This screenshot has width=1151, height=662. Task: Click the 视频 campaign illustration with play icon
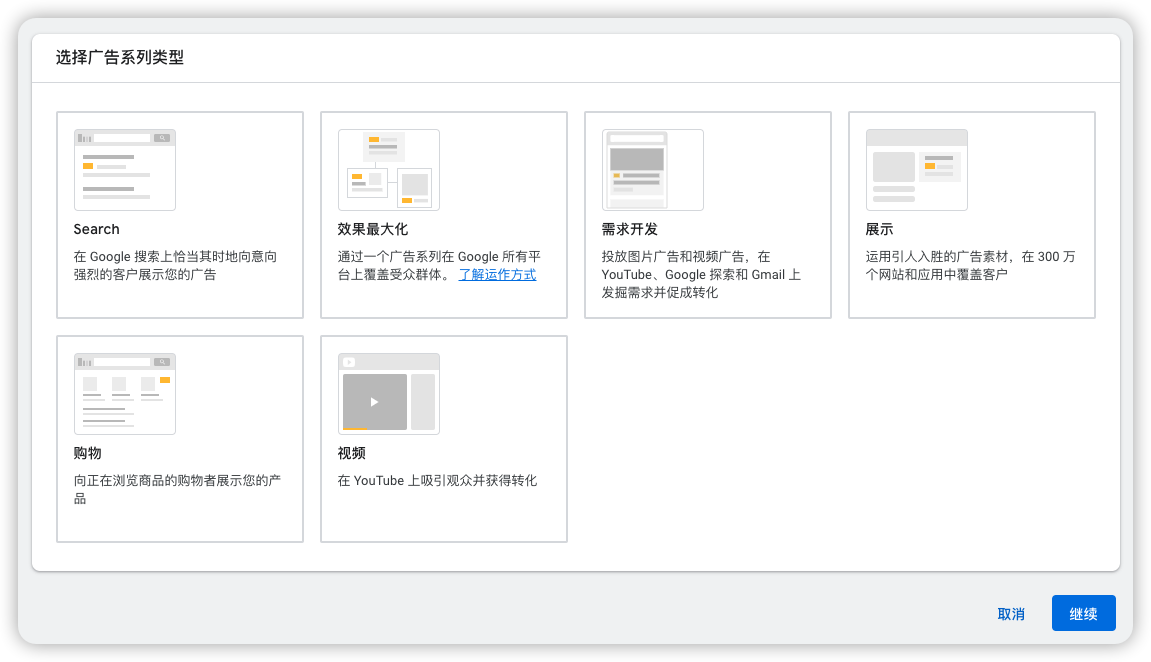point(388,394)
